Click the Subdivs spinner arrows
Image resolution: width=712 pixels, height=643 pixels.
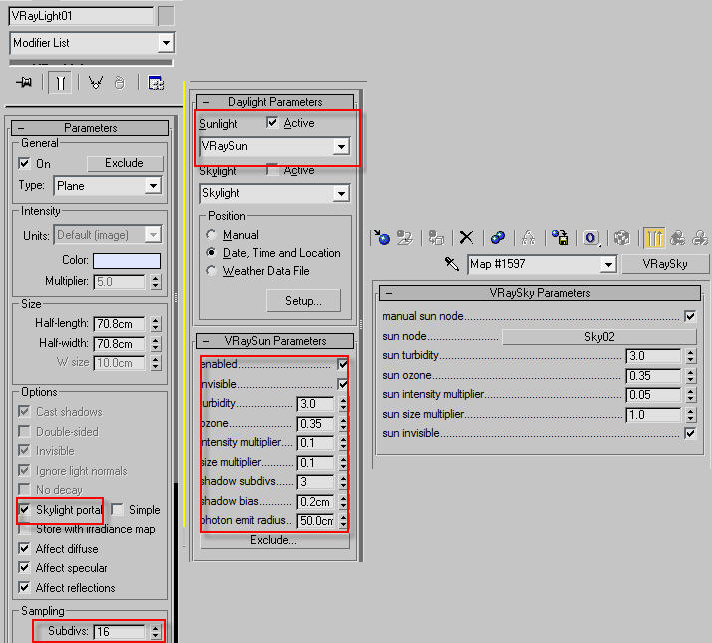pos(156,632)
